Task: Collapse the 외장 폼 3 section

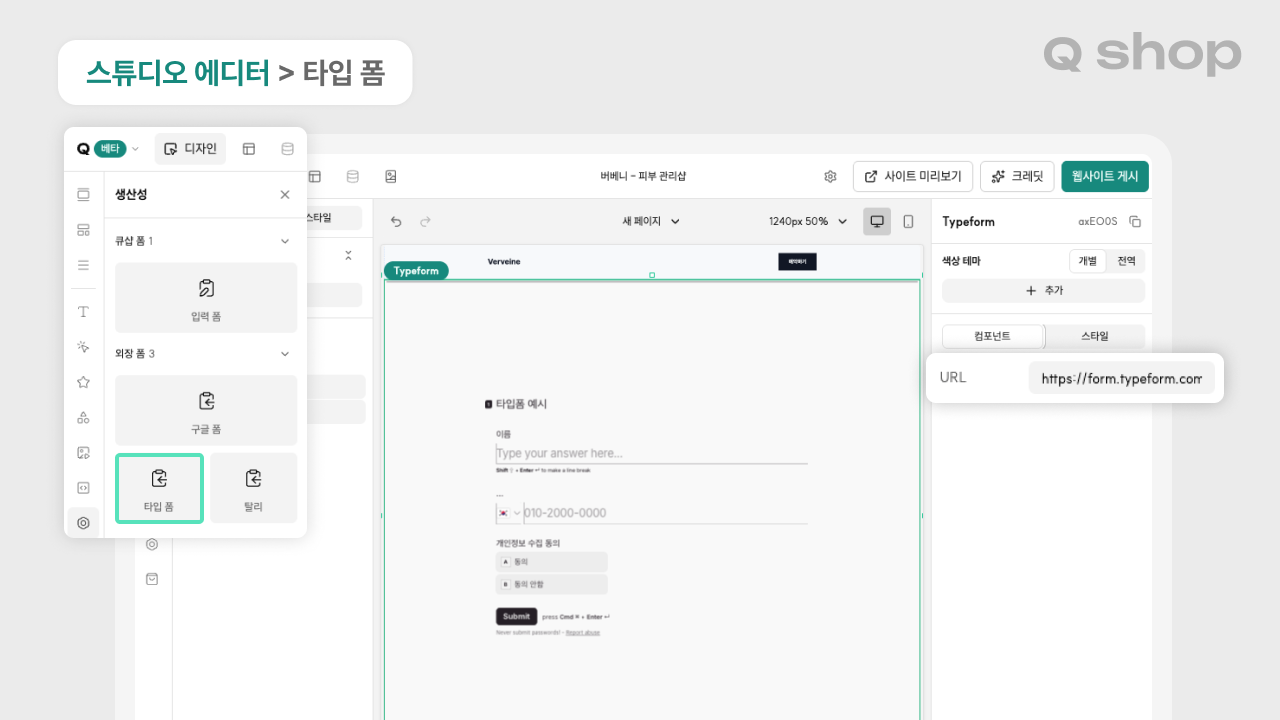Action: (285, 354)
